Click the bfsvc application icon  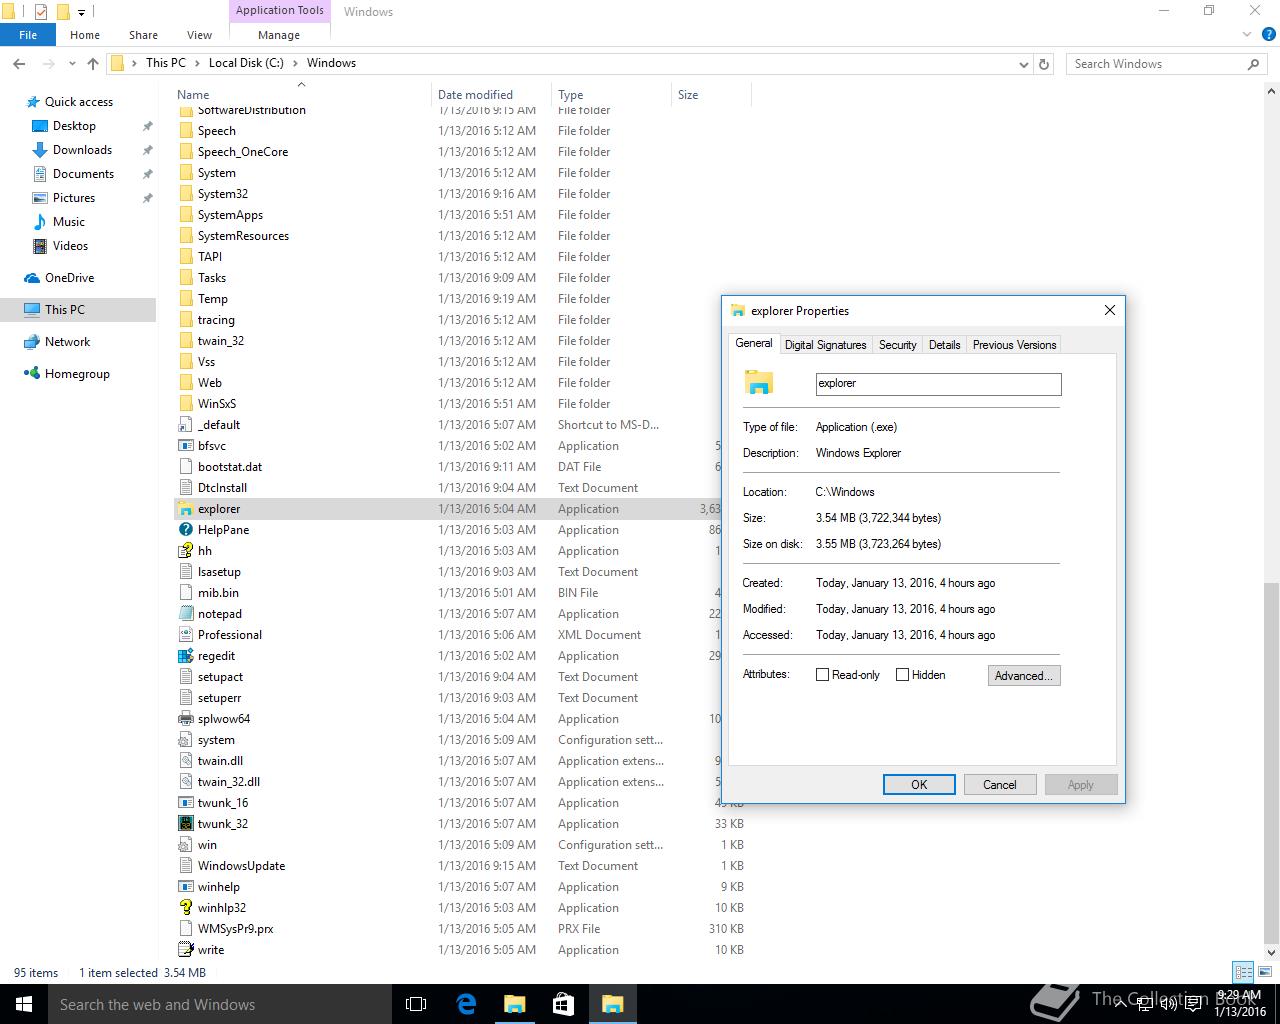pyautogui.click(x=185, y=446)
